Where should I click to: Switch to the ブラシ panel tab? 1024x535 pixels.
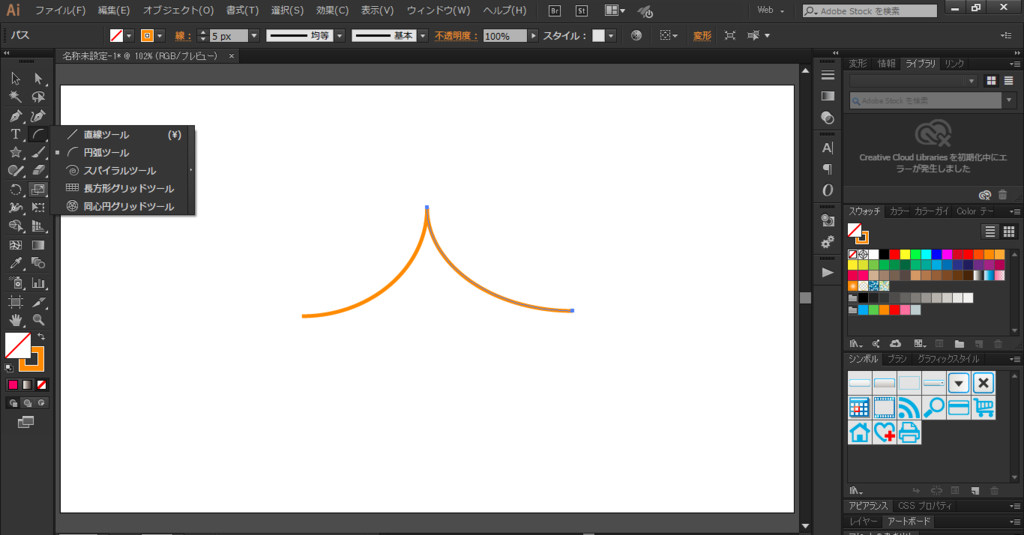897,359
